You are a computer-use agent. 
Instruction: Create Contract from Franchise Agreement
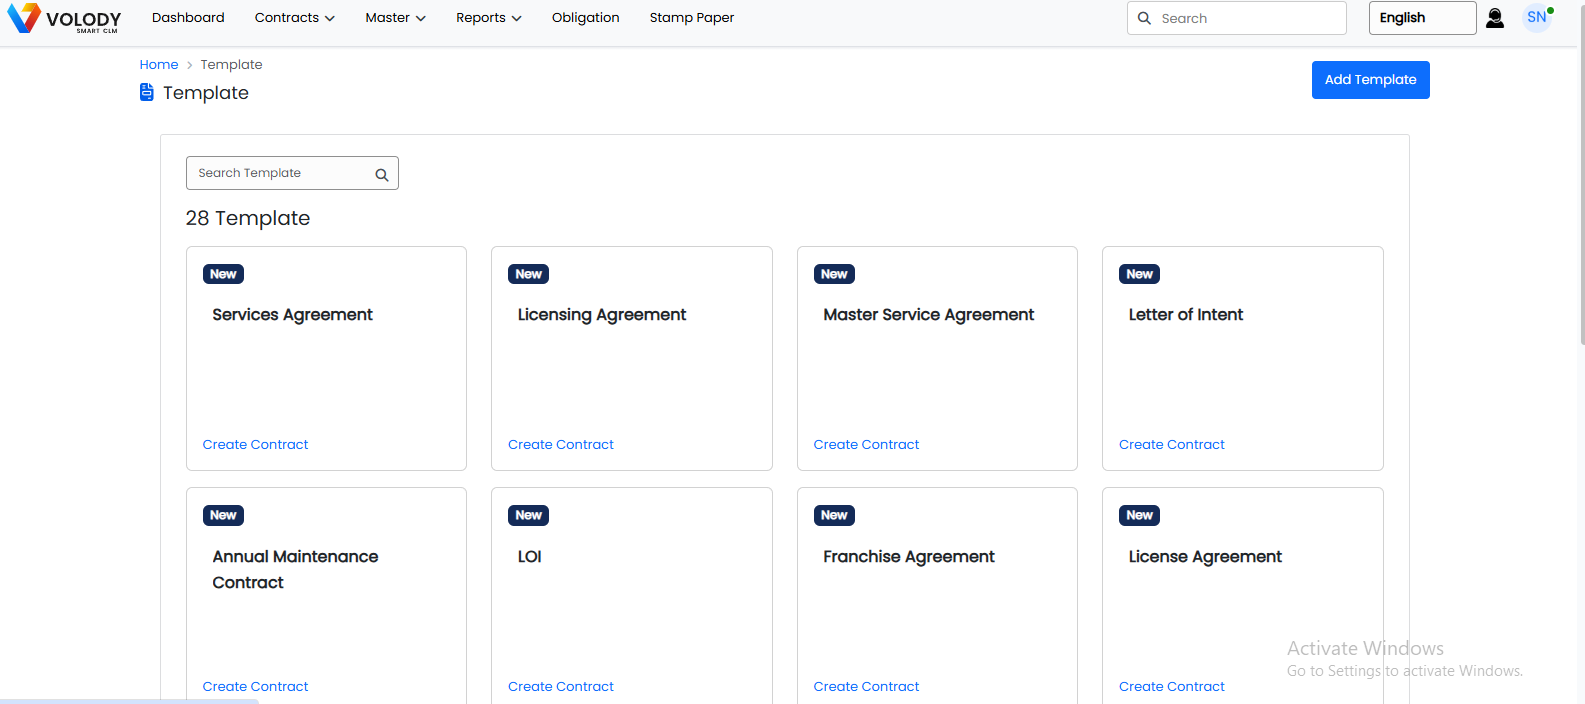click(x=867, y=687)
